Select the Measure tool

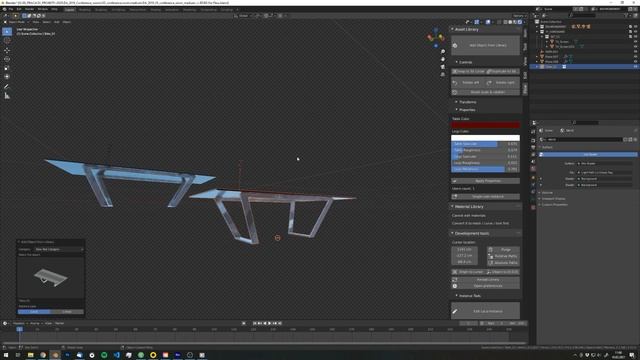tap(7, 96)
